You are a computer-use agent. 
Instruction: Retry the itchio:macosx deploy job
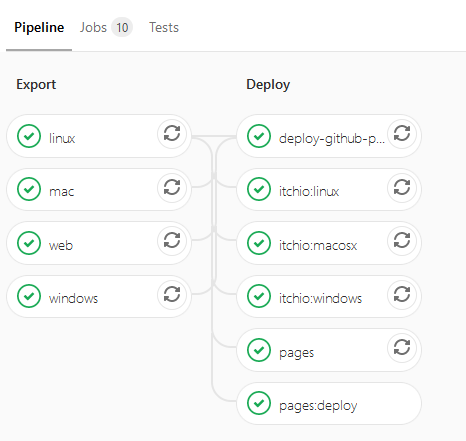click(402, 241)
